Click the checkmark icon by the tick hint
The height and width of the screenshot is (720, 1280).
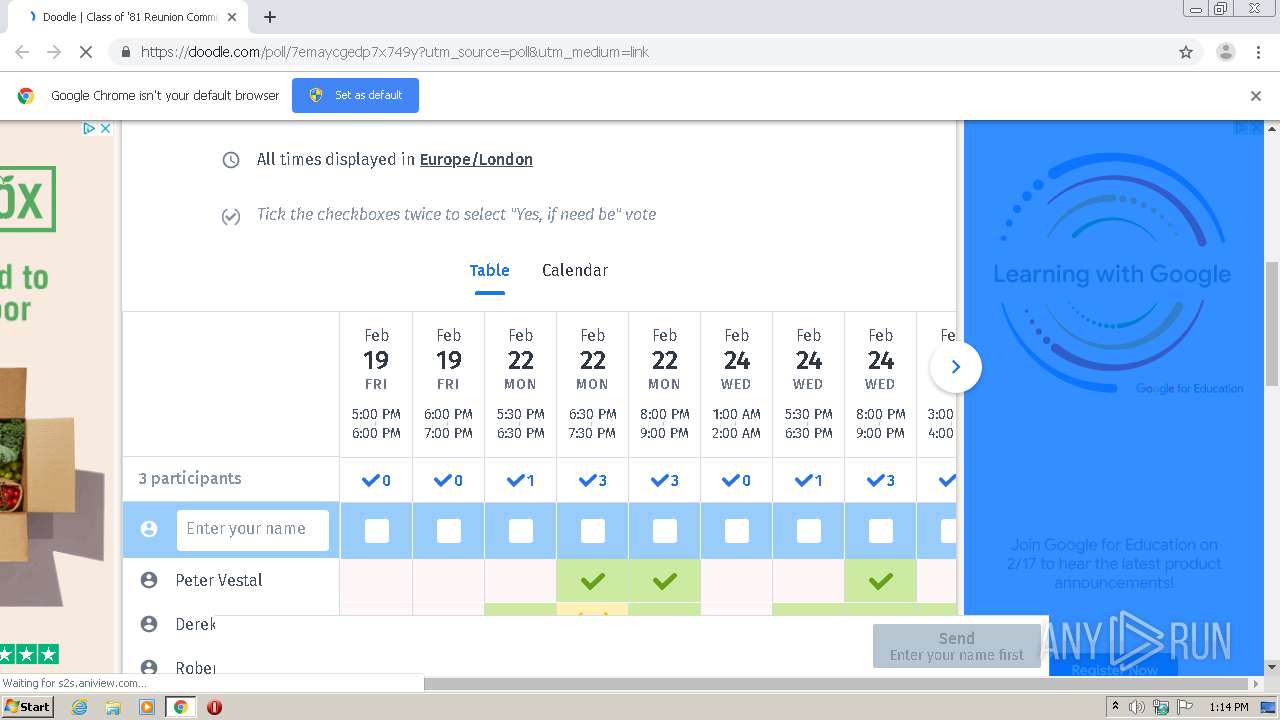[x=231, y=216]
